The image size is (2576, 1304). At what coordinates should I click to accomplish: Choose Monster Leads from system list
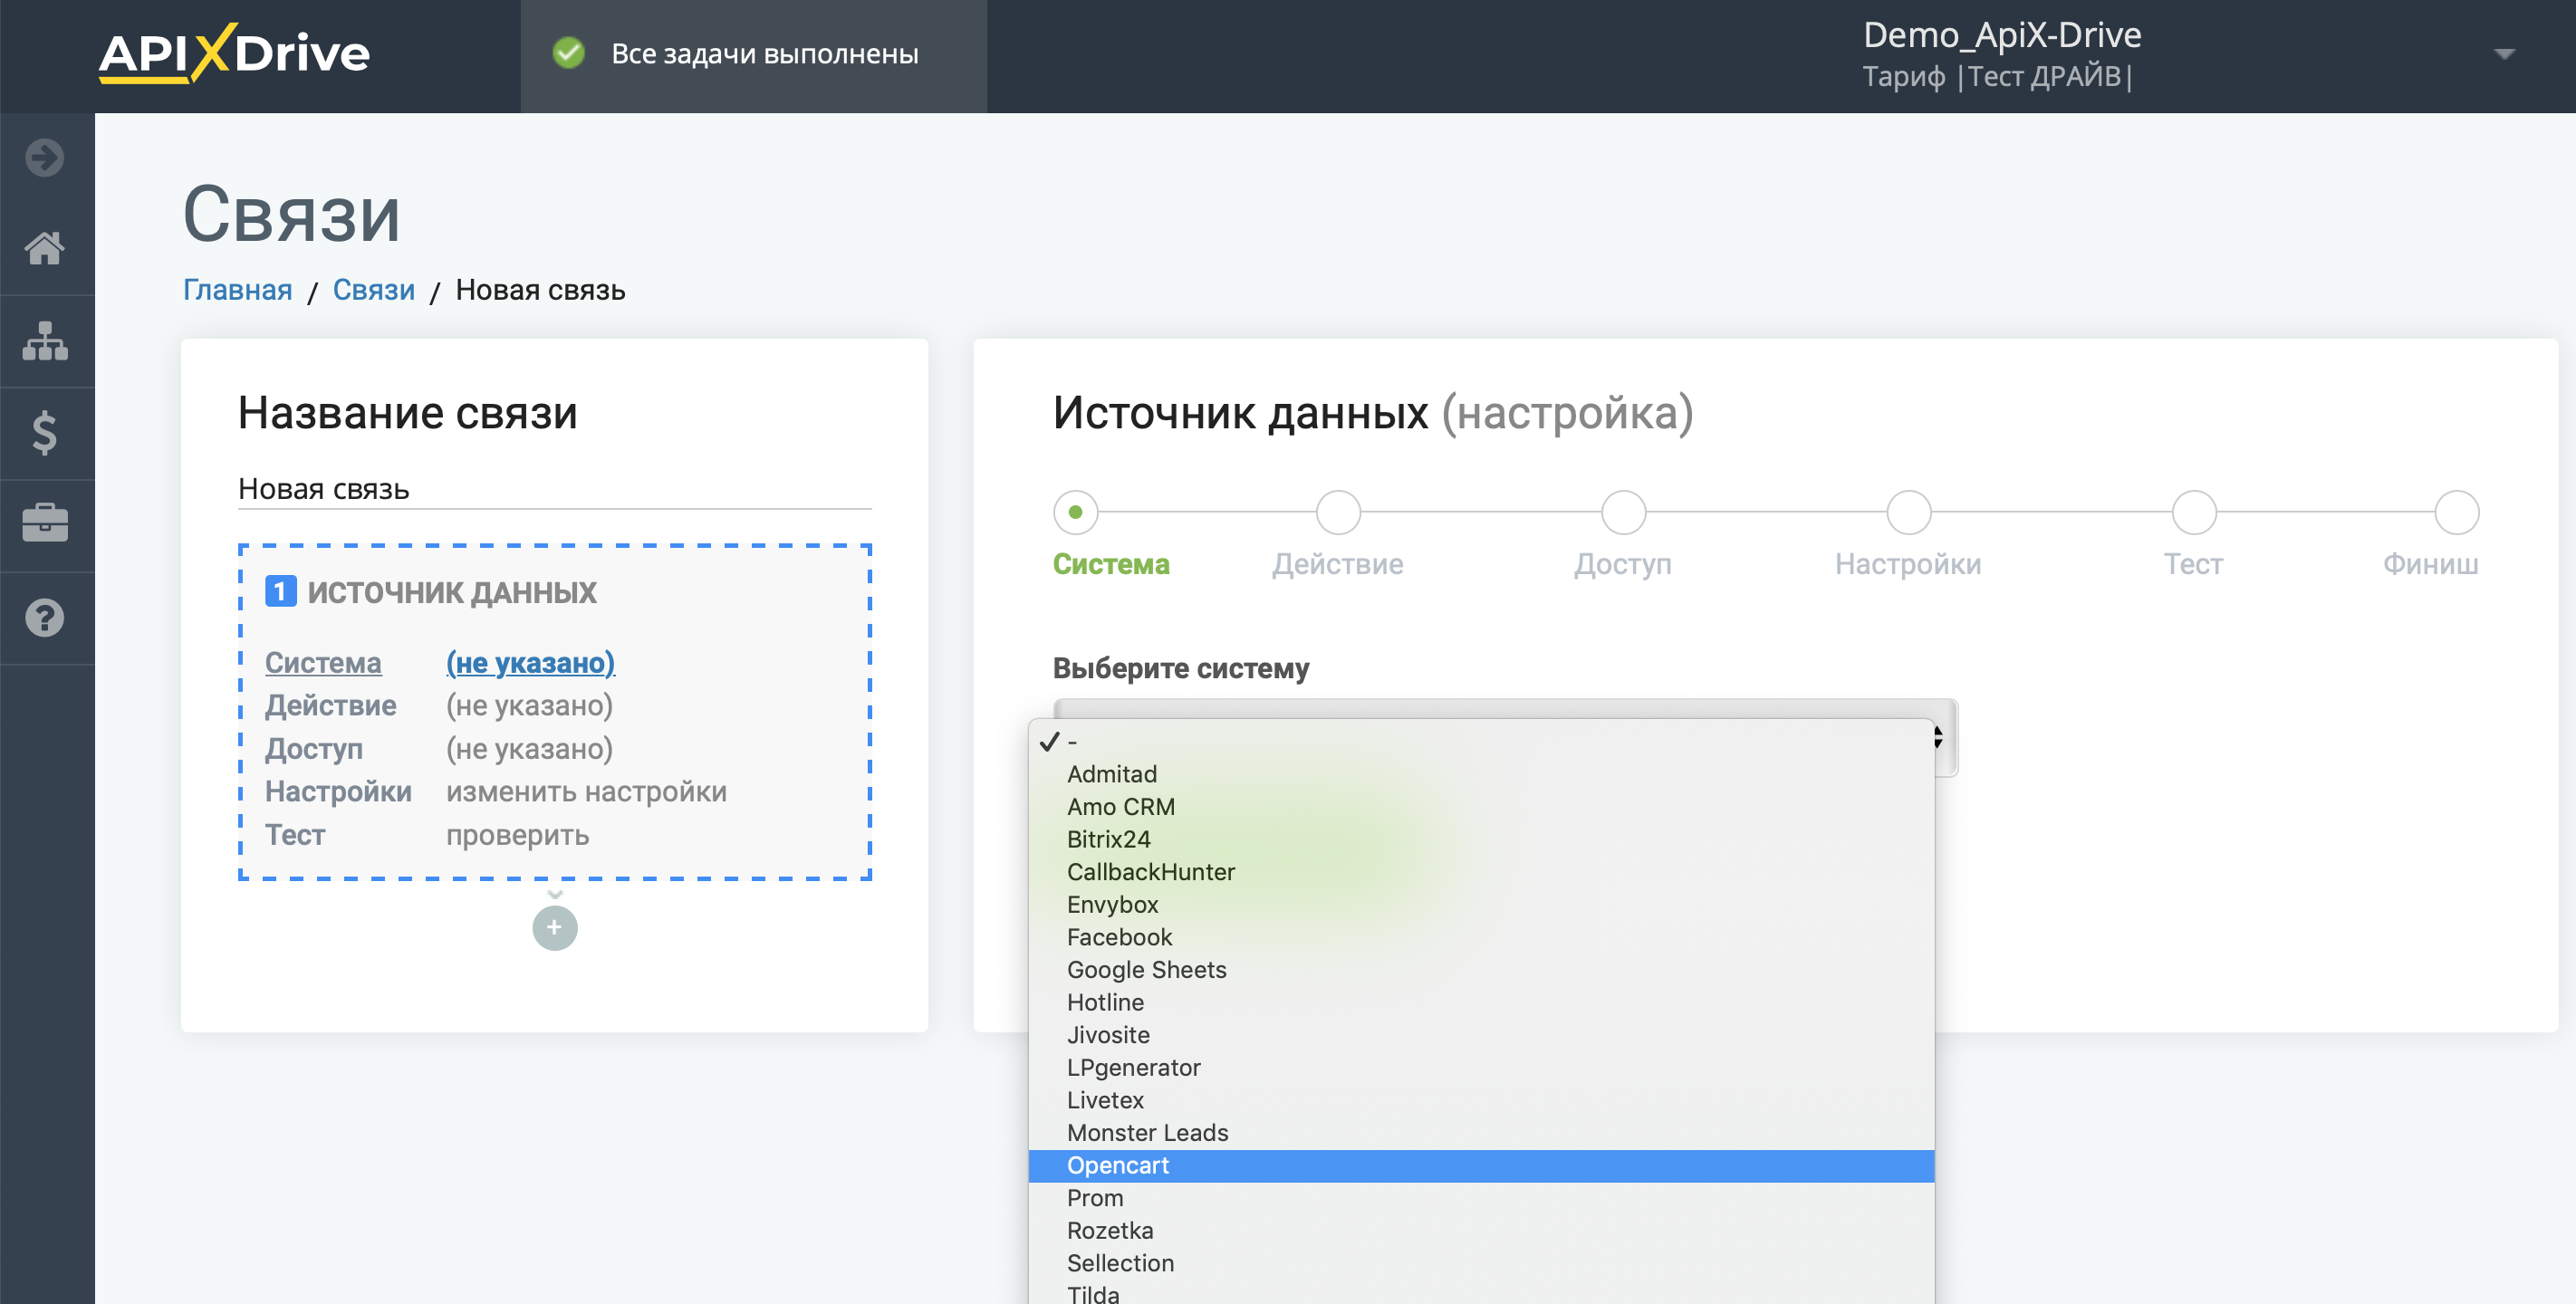tap(1481, 1133)
